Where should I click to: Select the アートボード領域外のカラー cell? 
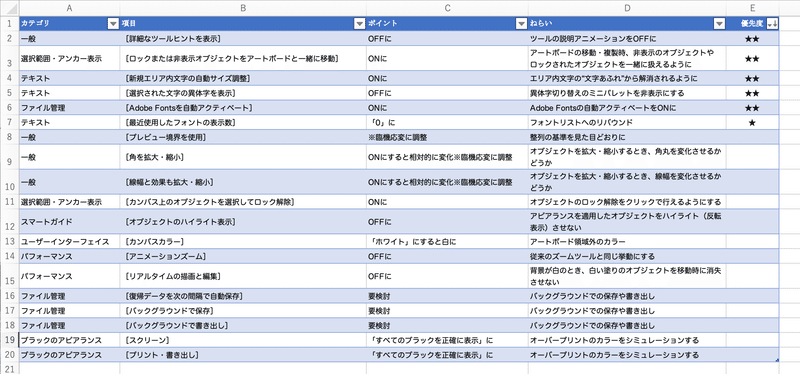coord(627,241)
